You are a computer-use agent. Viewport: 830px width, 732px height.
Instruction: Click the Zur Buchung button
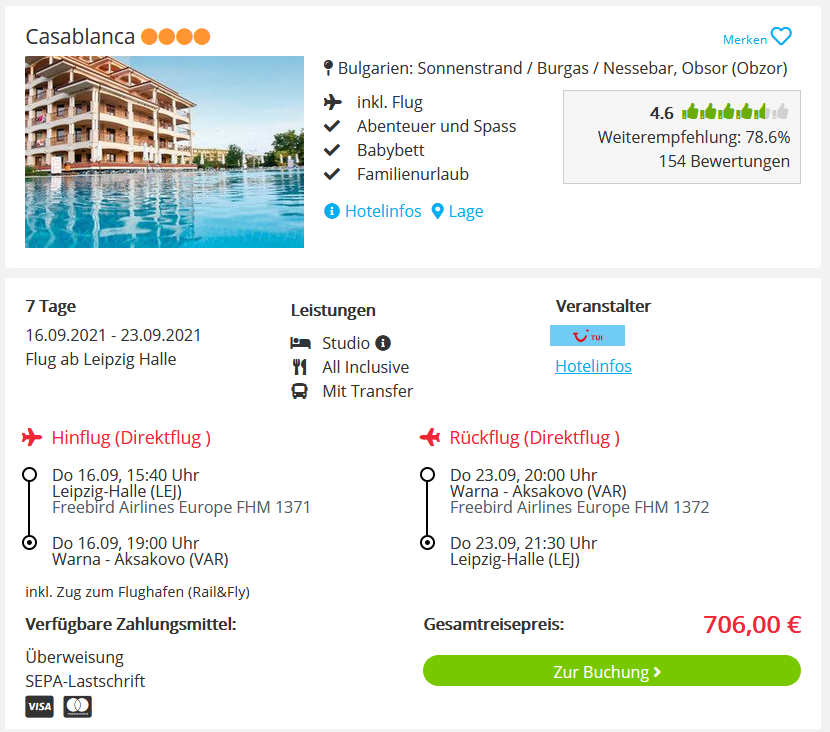point(611,671)
